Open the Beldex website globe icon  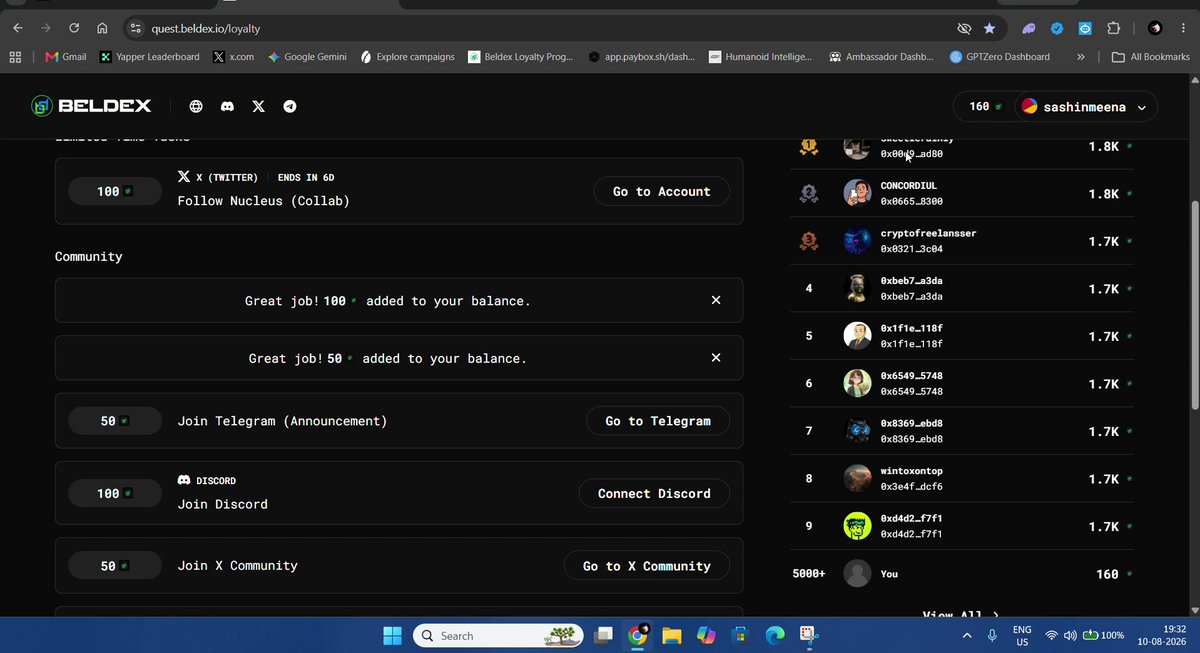(x=196, y=106)
